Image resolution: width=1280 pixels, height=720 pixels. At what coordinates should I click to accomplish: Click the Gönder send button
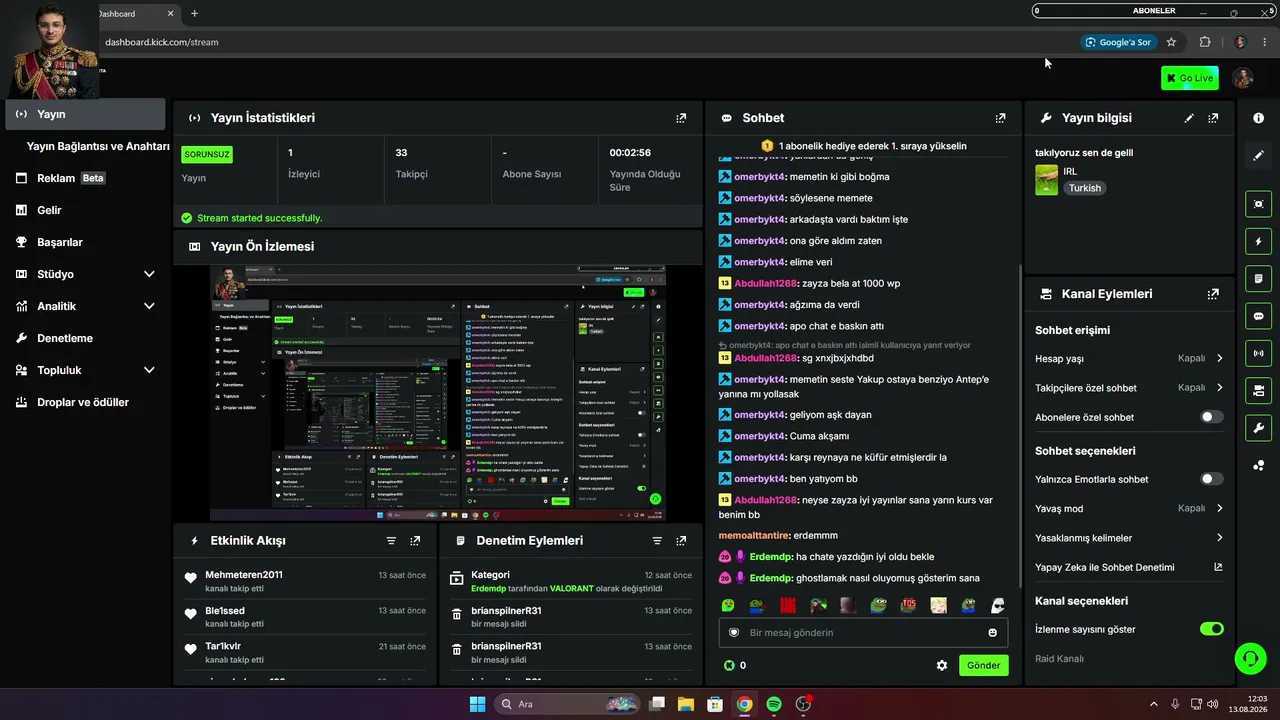[983, 665]
